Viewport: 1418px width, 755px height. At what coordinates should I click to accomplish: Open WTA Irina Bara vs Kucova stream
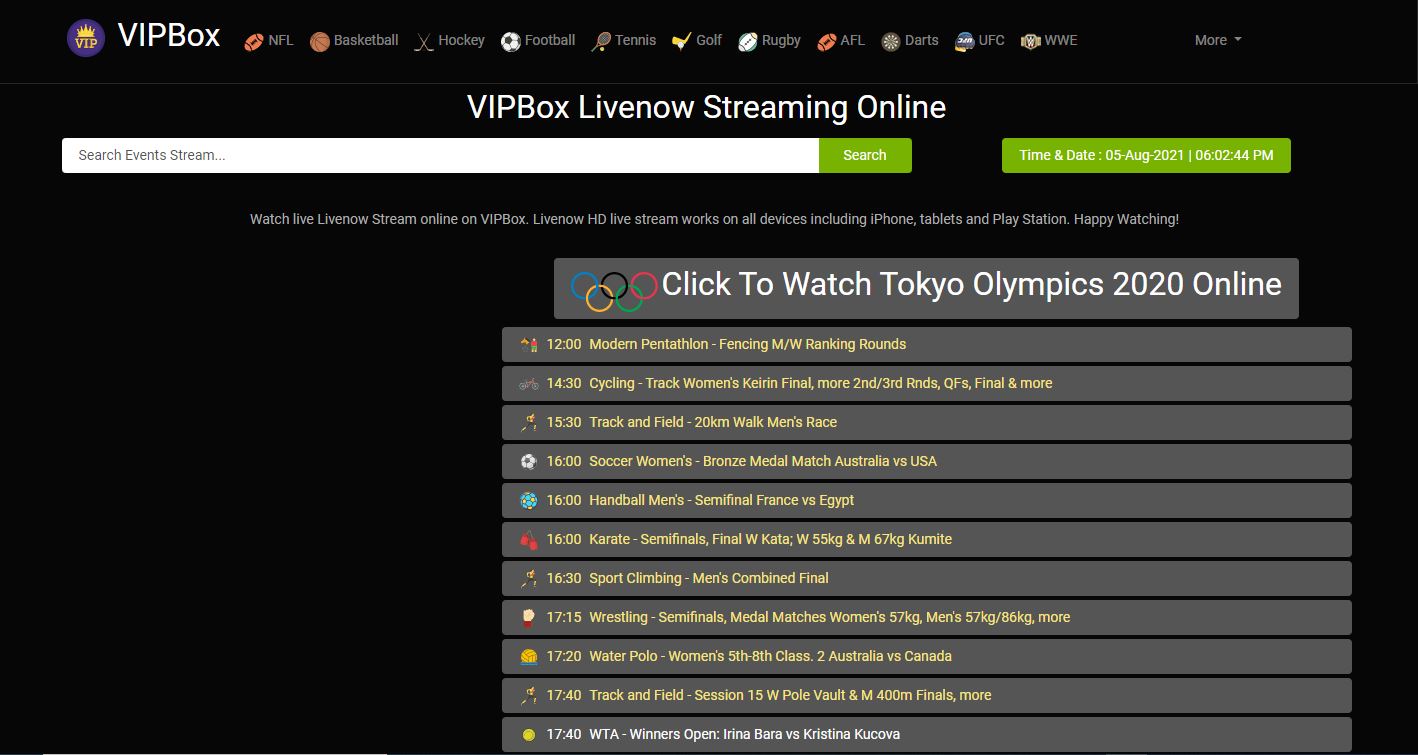point(926,734)
